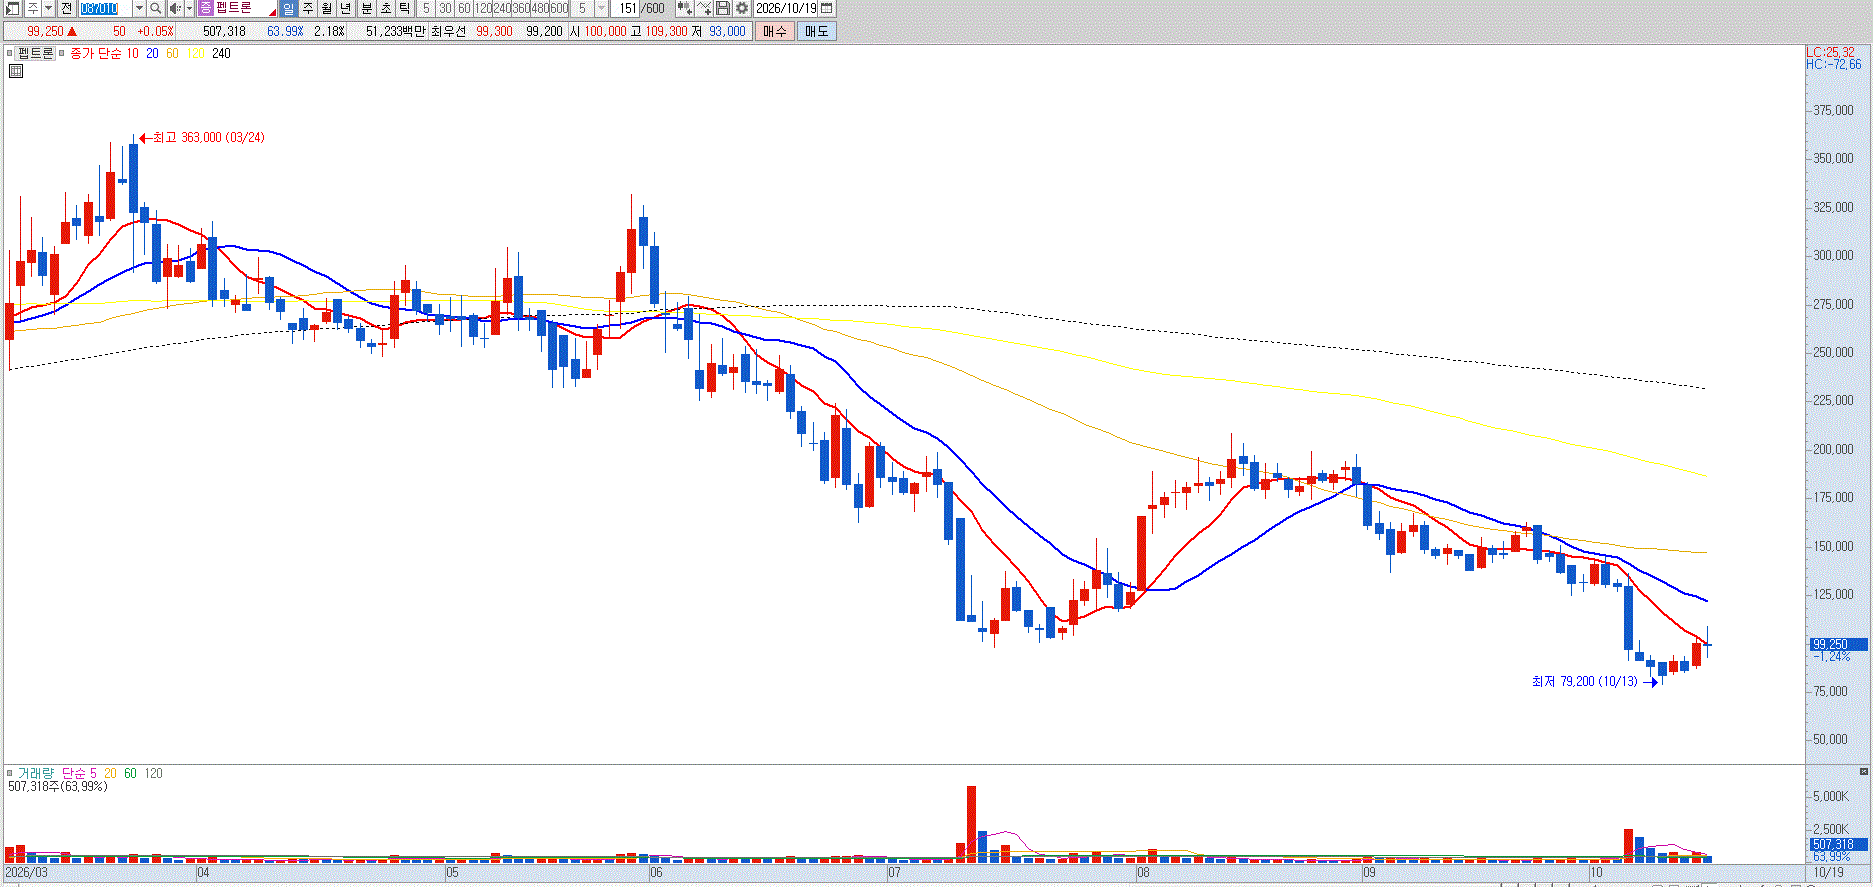Switch to minute 분 chart
The width and height of the screenshot is (1873, 887).
pyautogui.click(x=366, y=8)
